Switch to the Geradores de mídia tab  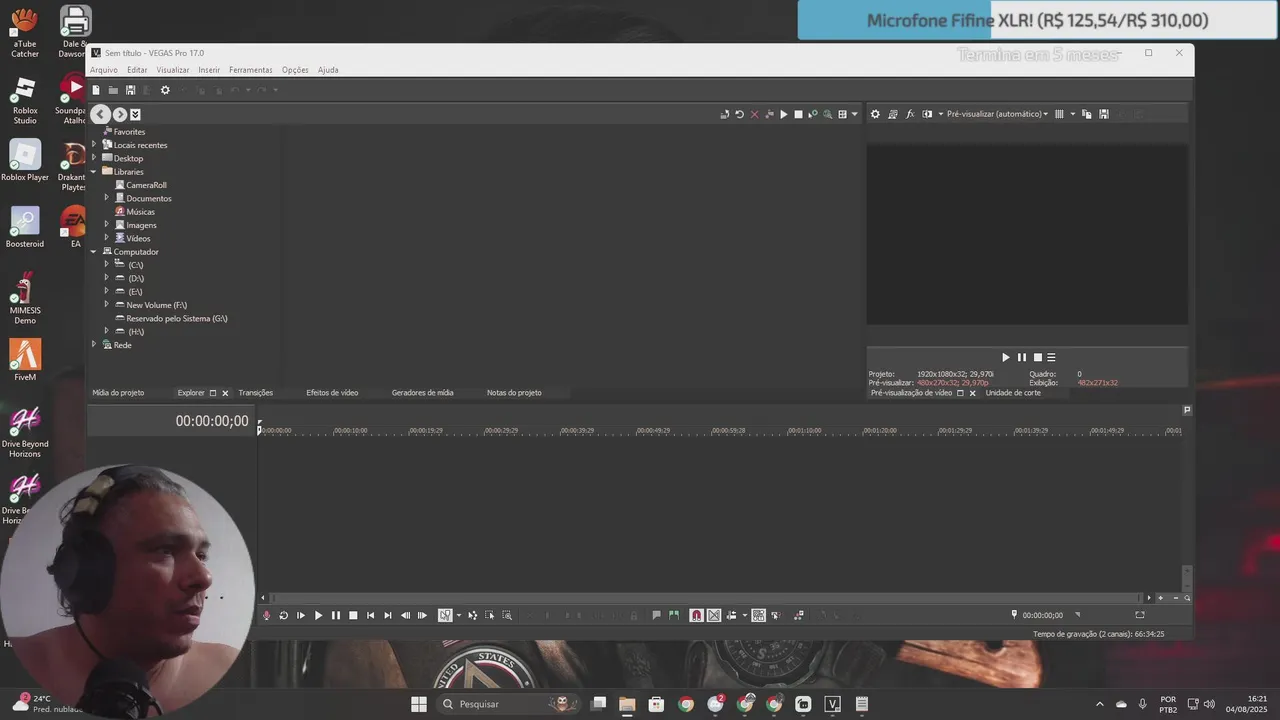(x=422, y=393)
